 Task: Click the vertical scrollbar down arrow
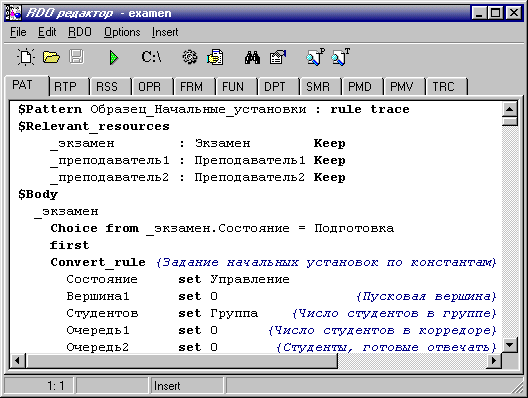509,344
